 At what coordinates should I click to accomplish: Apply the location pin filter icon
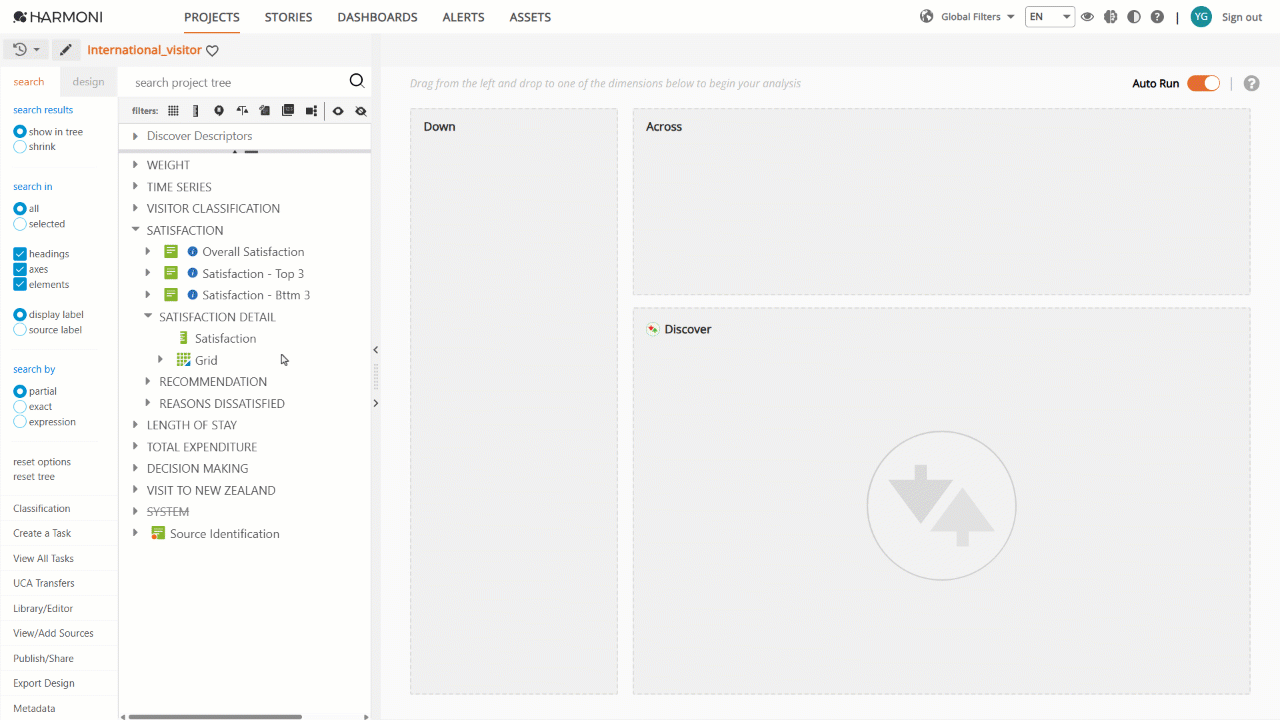coord(218,111)
